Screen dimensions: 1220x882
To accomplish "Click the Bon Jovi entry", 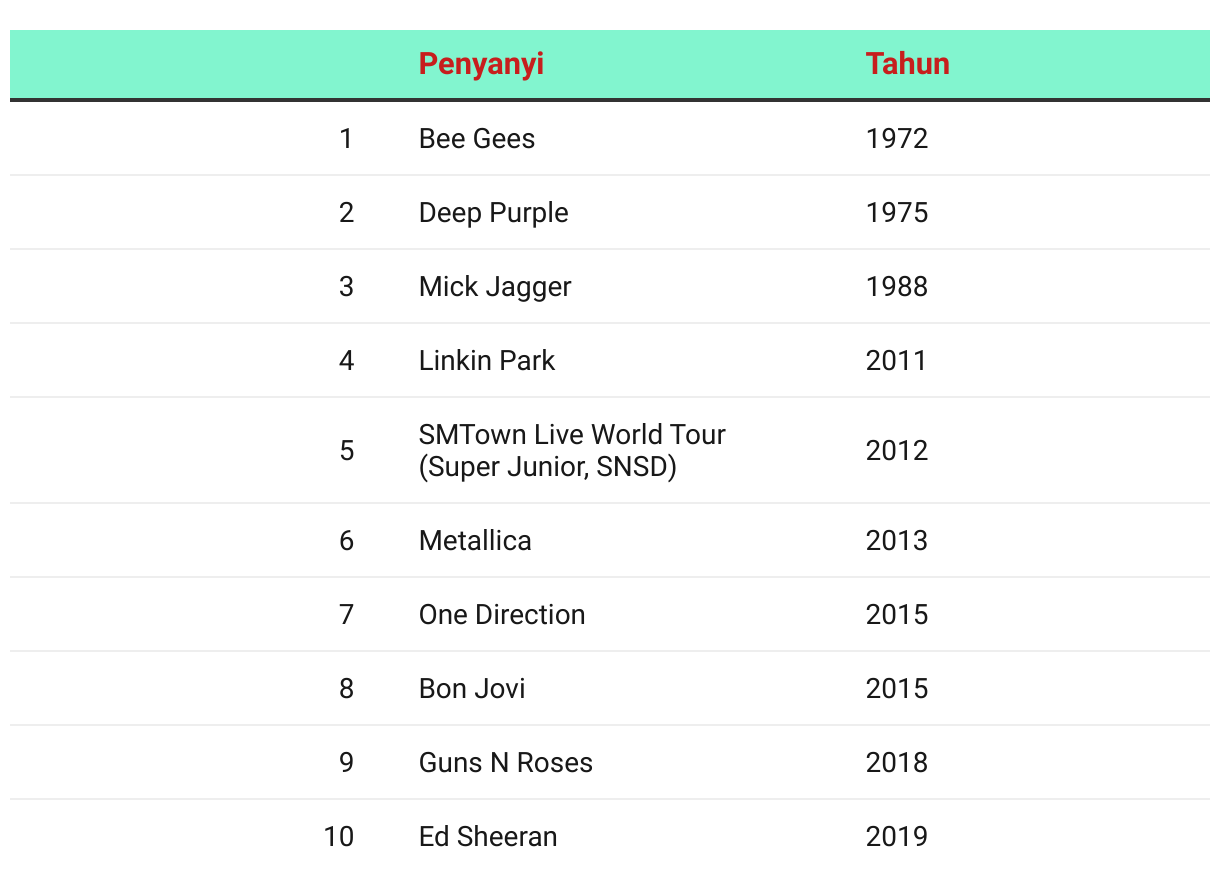I will pos(472,688).
